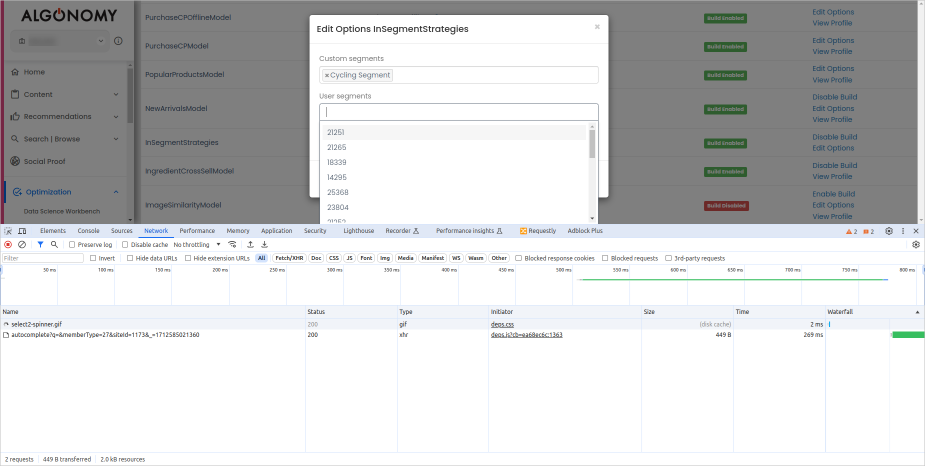Viewport: 925px width, 466px height.
Task: Tick the Blocked requests checkbox
Action: 605,258
